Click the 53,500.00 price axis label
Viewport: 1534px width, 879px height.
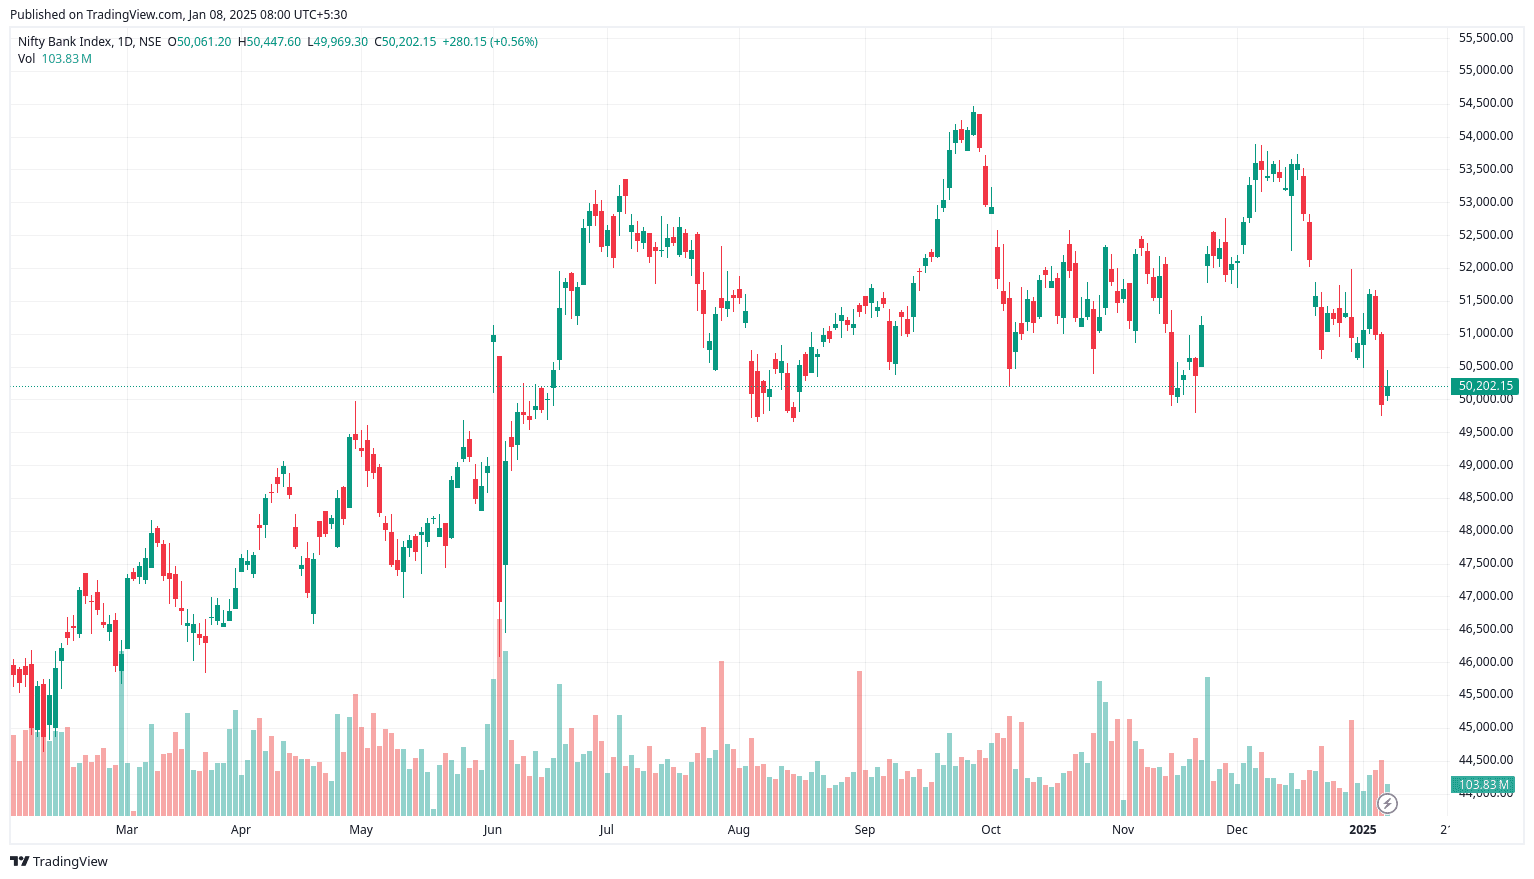click(x=1486, y=169)
